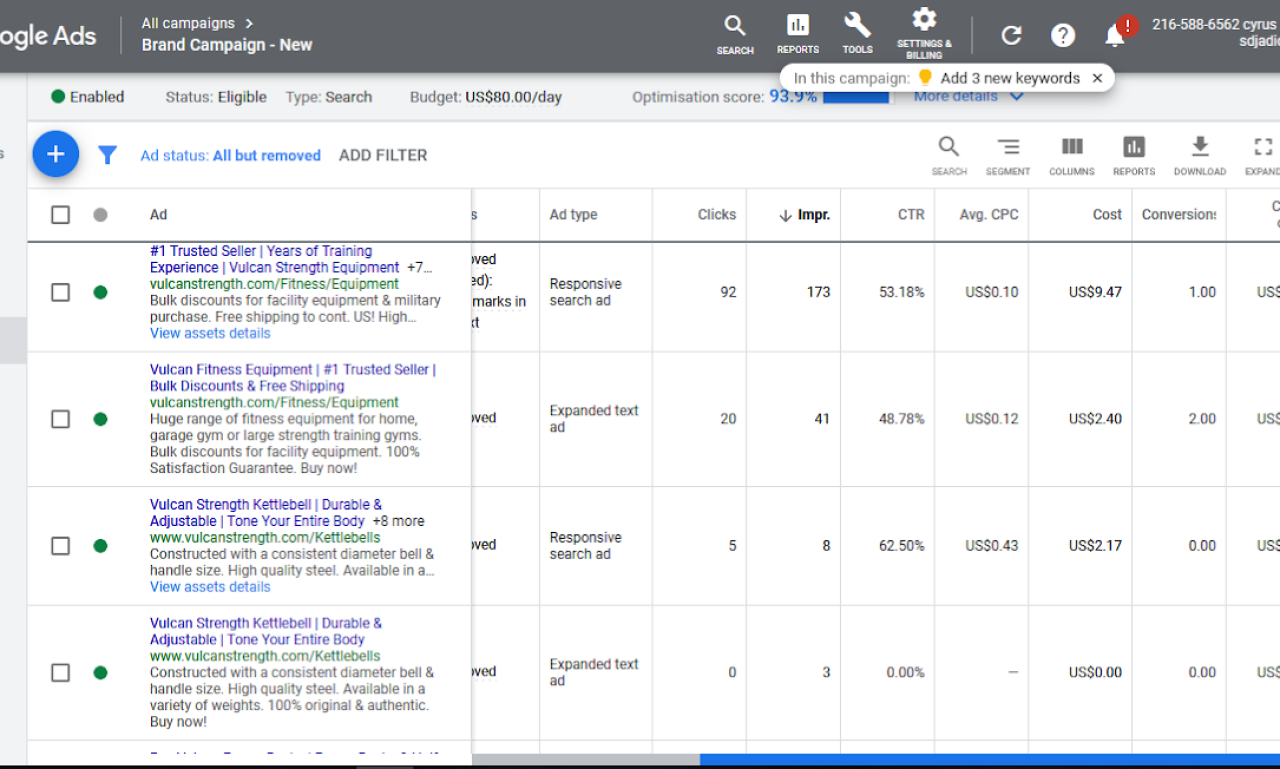Click the blue filter funnel icon
1280x769 pixels.
[107, 155]
